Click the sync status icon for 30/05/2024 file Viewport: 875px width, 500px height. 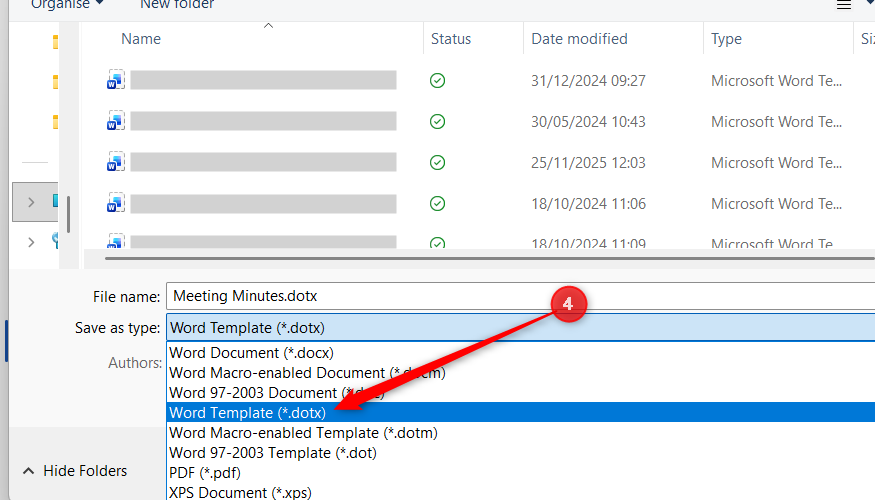438,122
